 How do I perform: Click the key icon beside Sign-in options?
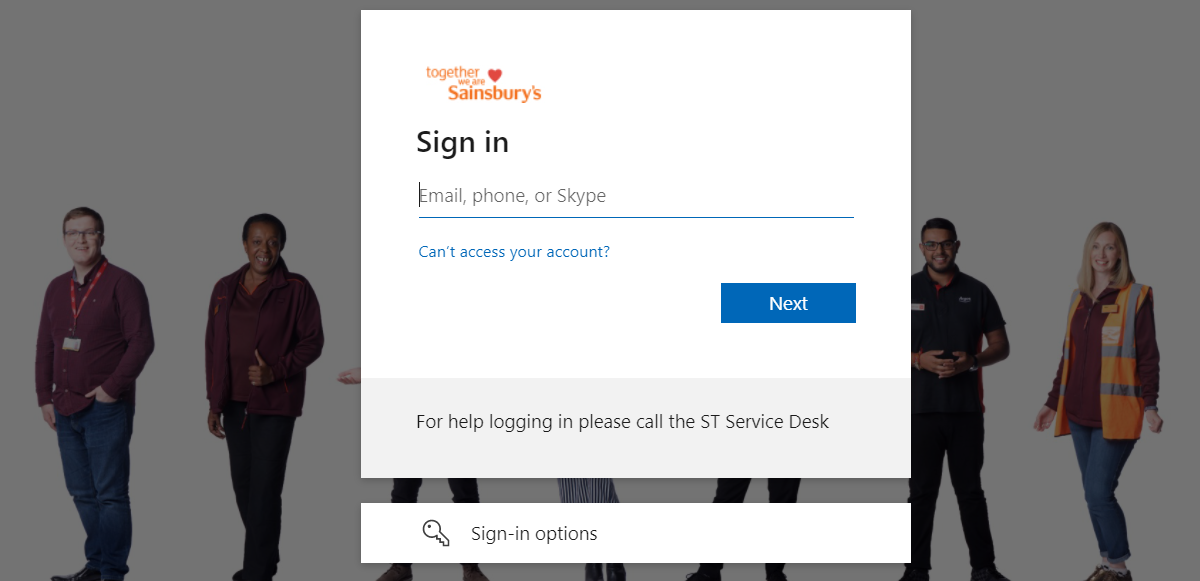pyautogui.click(x=435, y=533)
